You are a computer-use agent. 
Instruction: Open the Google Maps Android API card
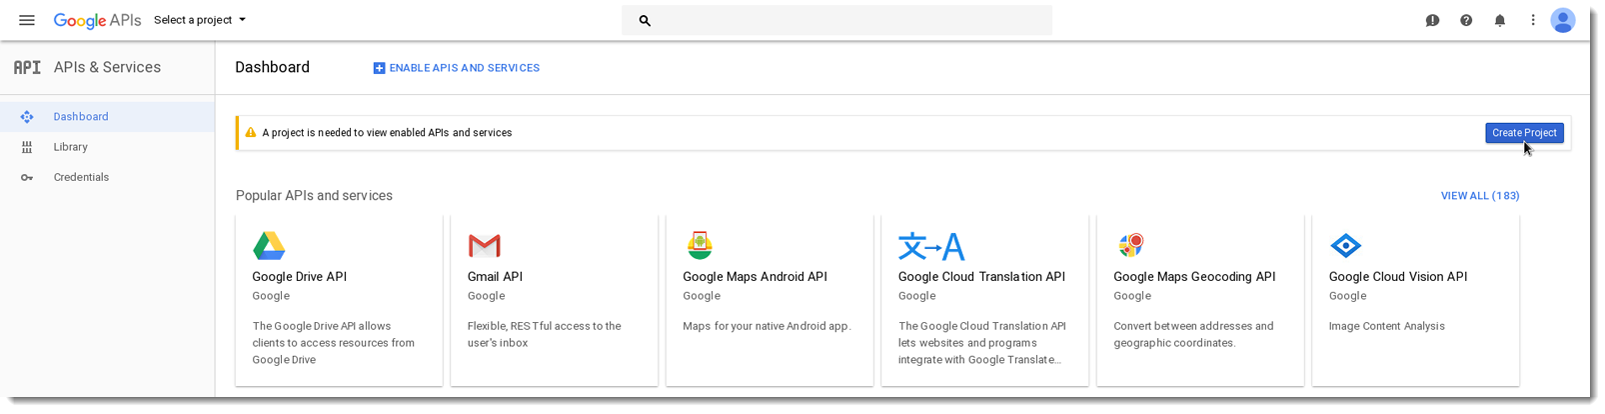click(769, 300)
